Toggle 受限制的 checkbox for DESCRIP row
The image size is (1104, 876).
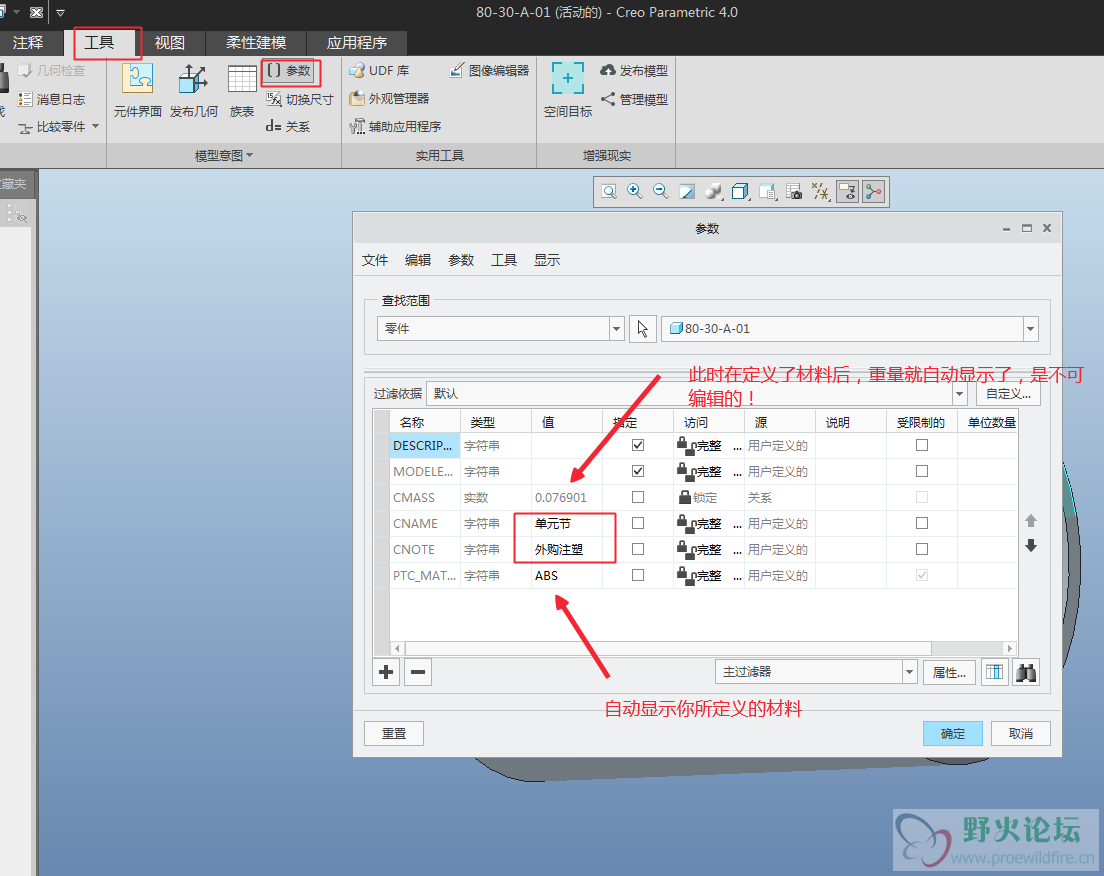coord(922,445)
